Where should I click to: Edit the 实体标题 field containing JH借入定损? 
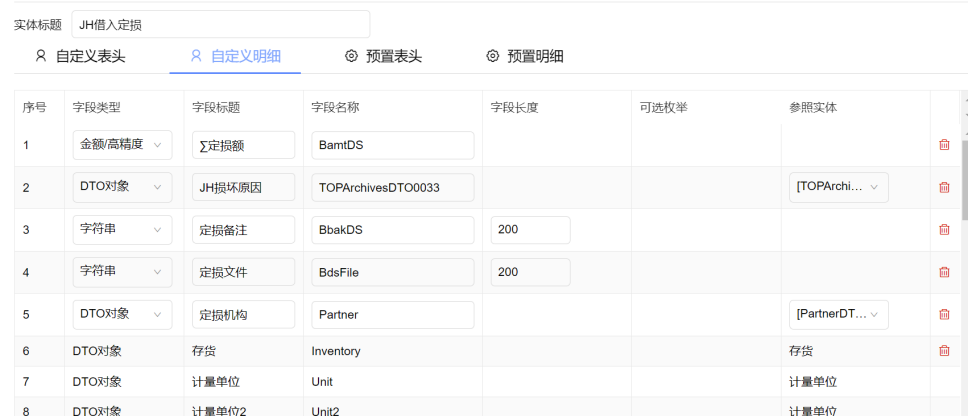[x=221, y=25]
